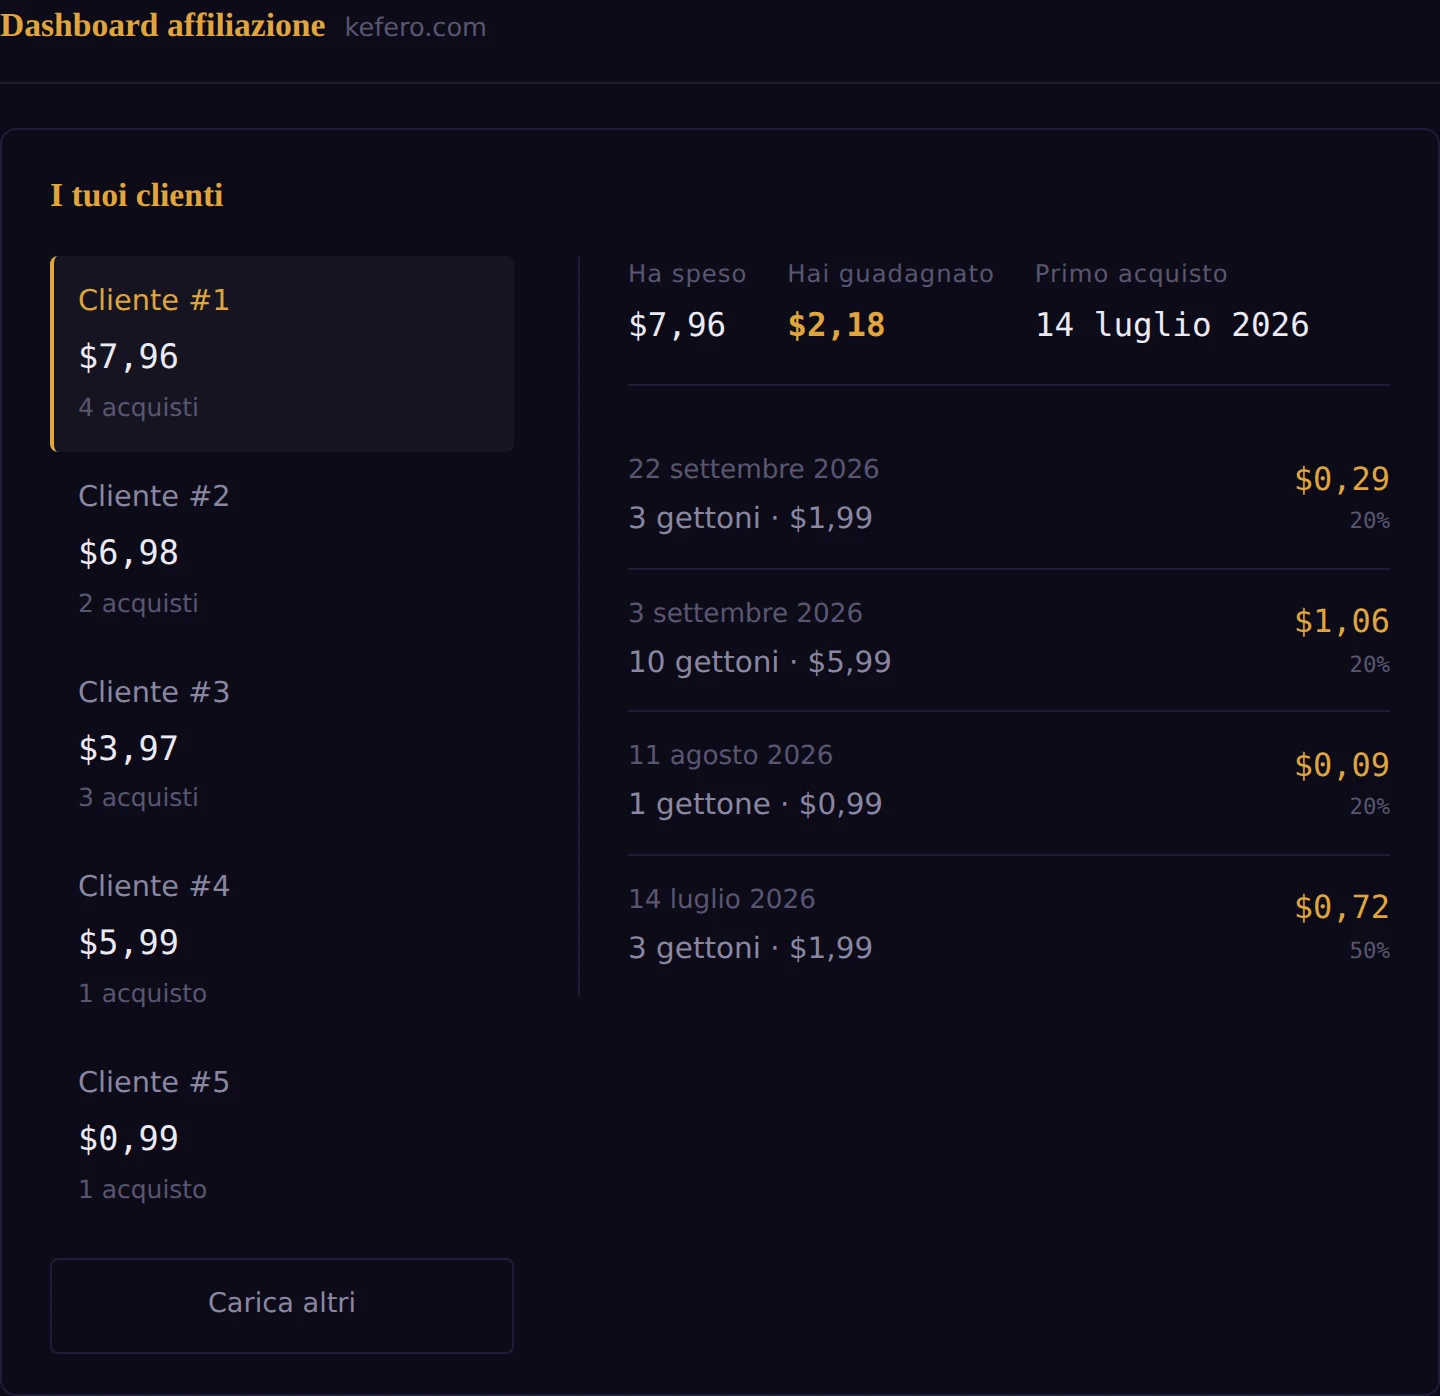Select the Cliente #1 card
Image resolution: width=1440 pixels, height=1396 pixels.
click(x=282, y=354)
